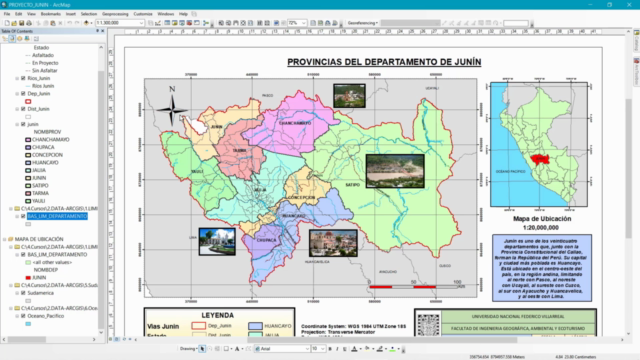Select List By Source icon
This screenshot has height=360, width=640.
pos(12,38)
